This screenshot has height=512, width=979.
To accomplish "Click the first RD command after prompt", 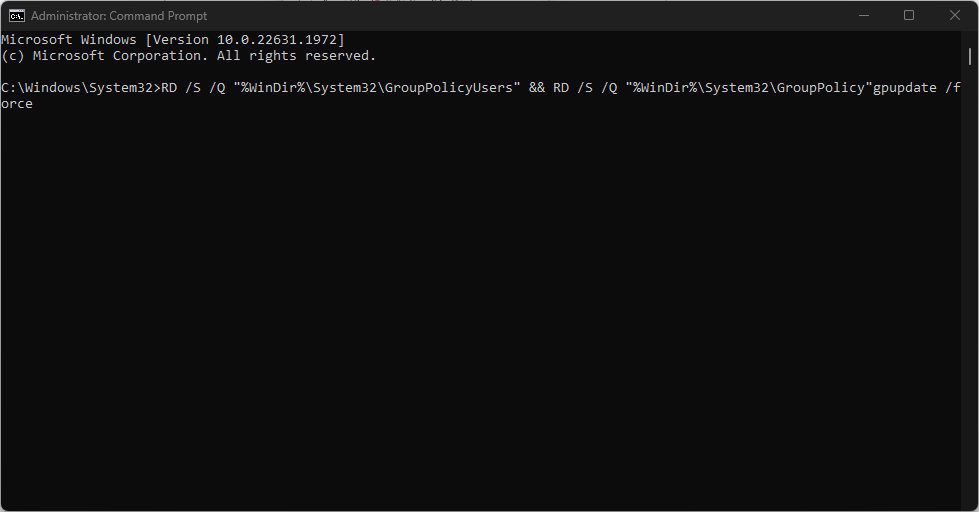I will click(169, 88).
